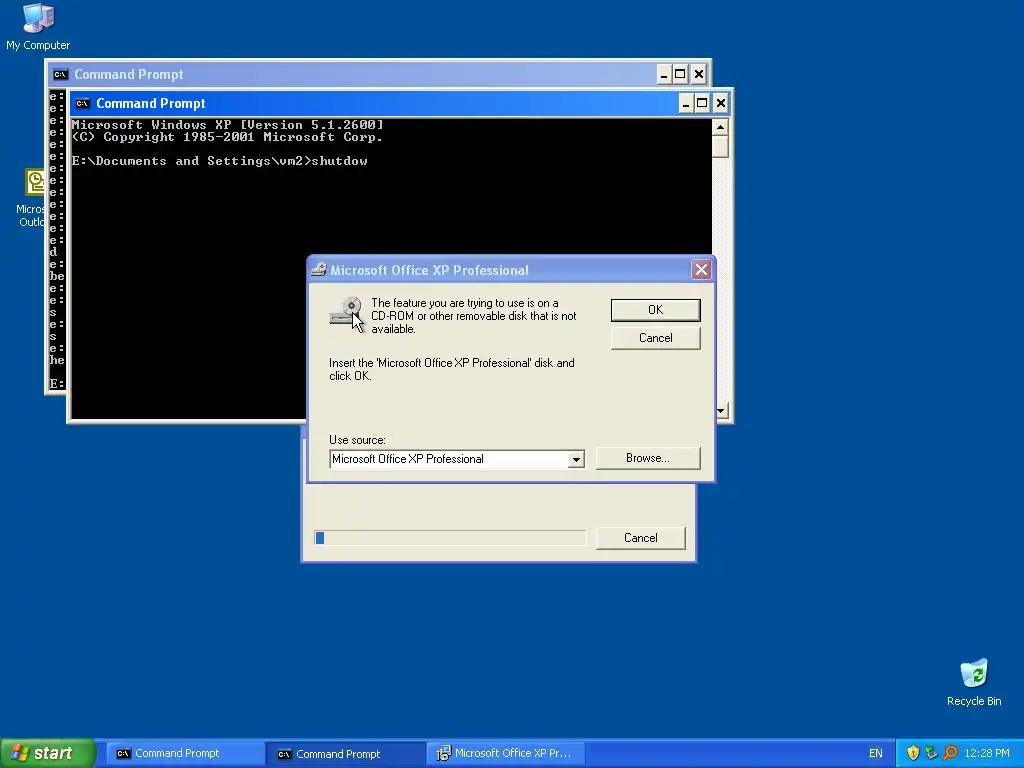
Task: Click the orange magnifier tray icon
Action: click(x=950, y=753)
